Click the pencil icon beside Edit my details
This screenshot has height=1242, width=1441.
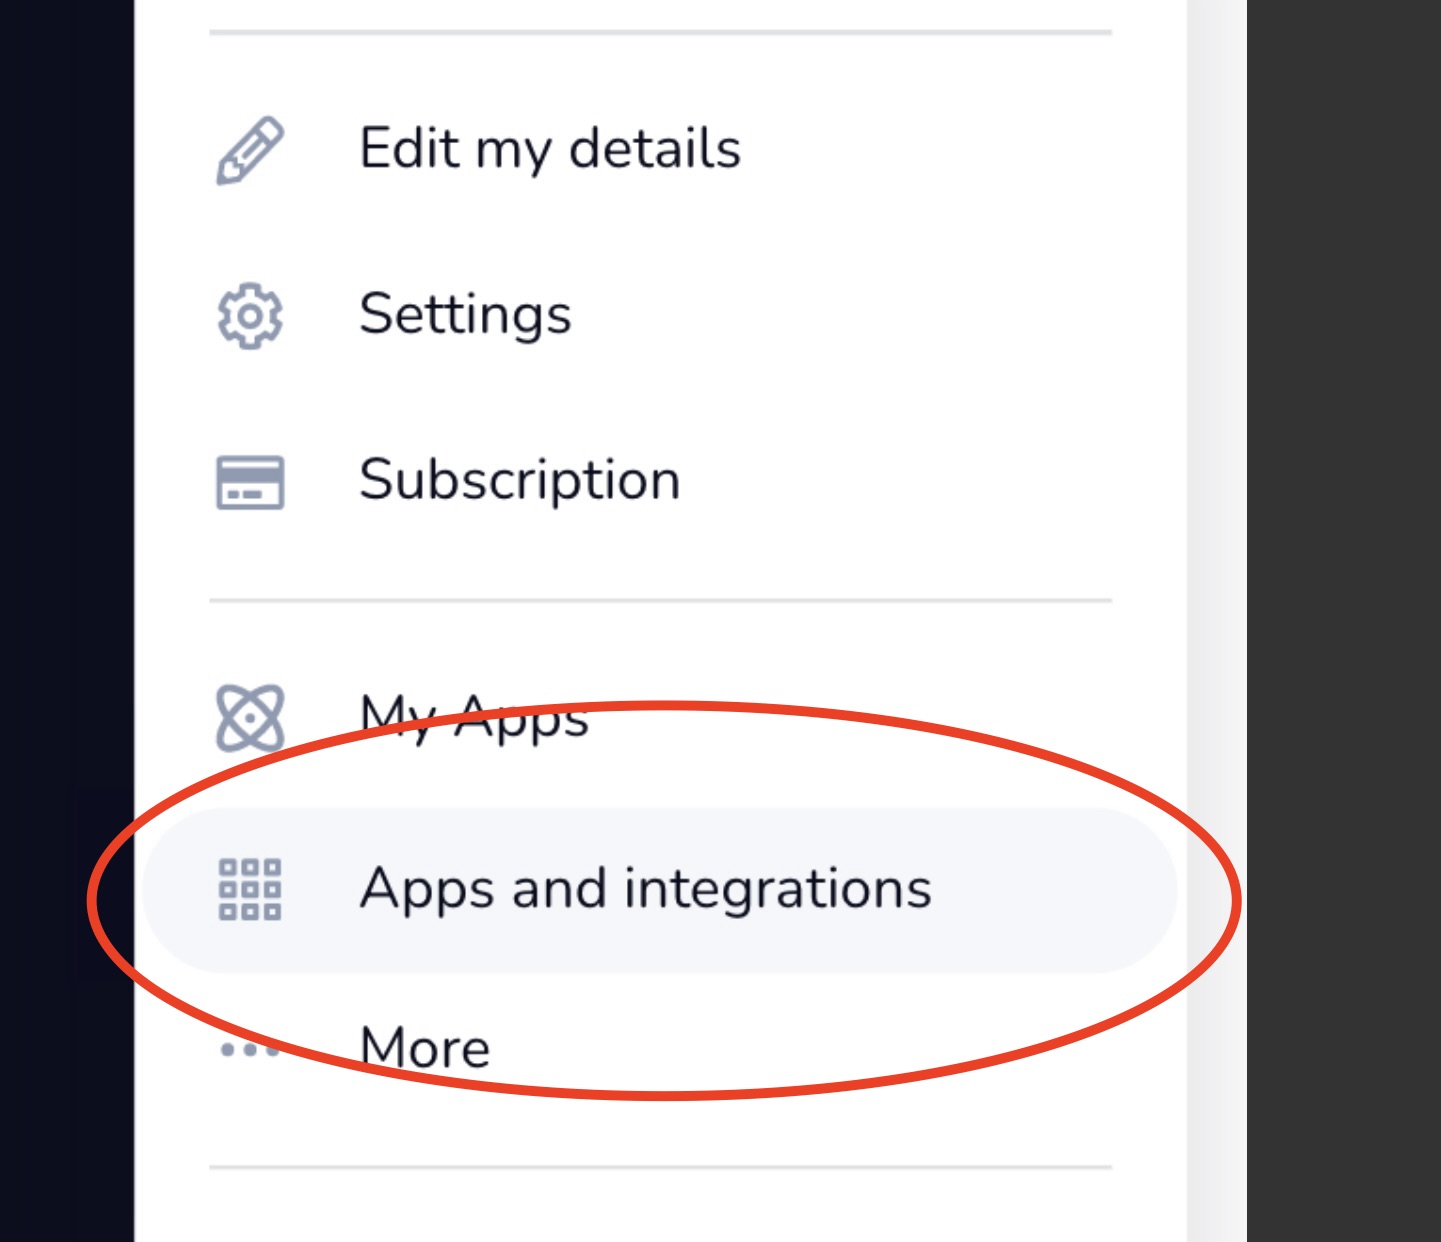(250, 150)
